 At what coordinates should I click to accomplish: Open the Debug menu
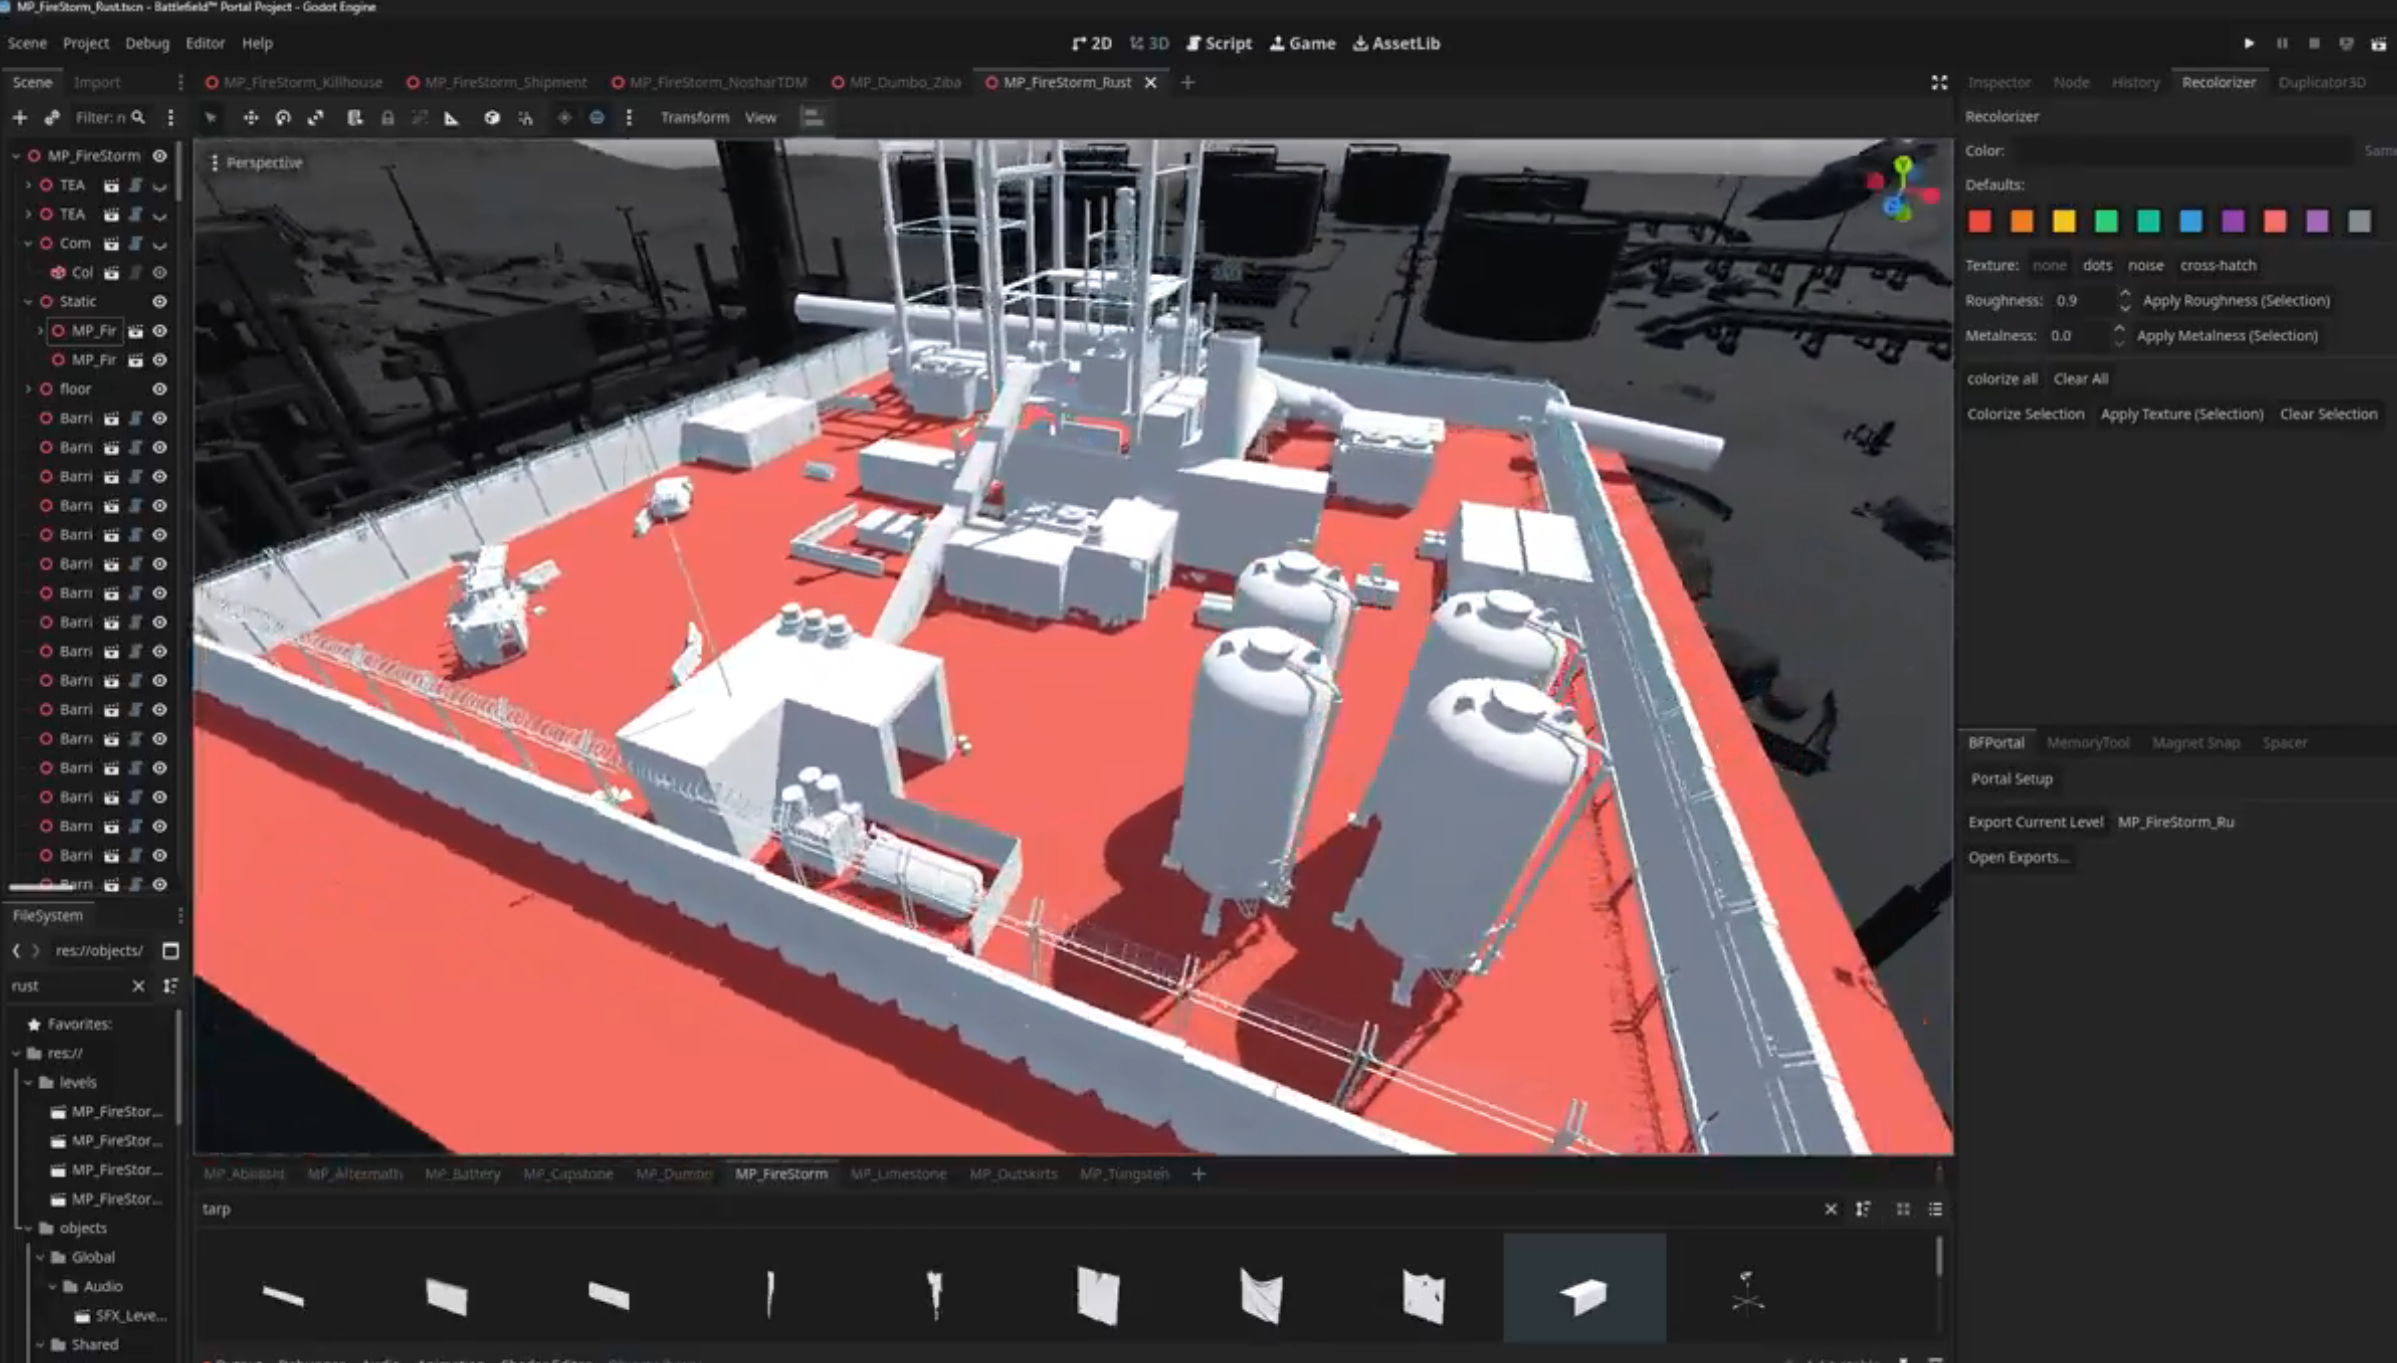[x=147, y=43]
